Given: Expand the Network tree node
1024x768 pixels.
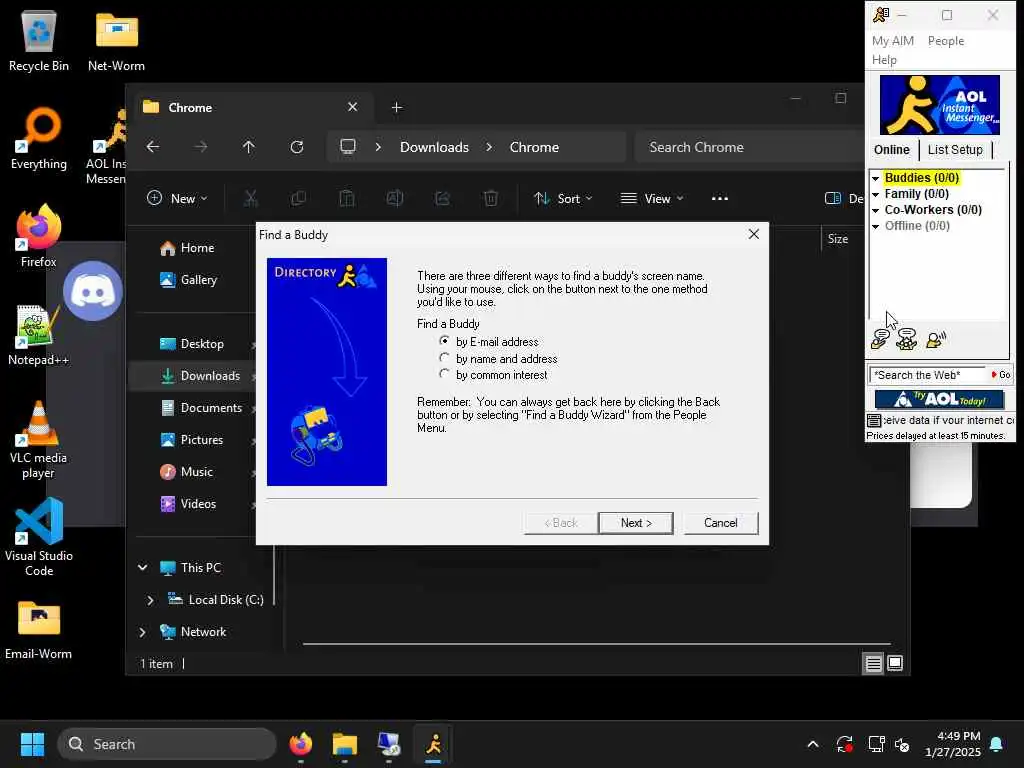Looking at the screenshot, I should coord(142,632).
